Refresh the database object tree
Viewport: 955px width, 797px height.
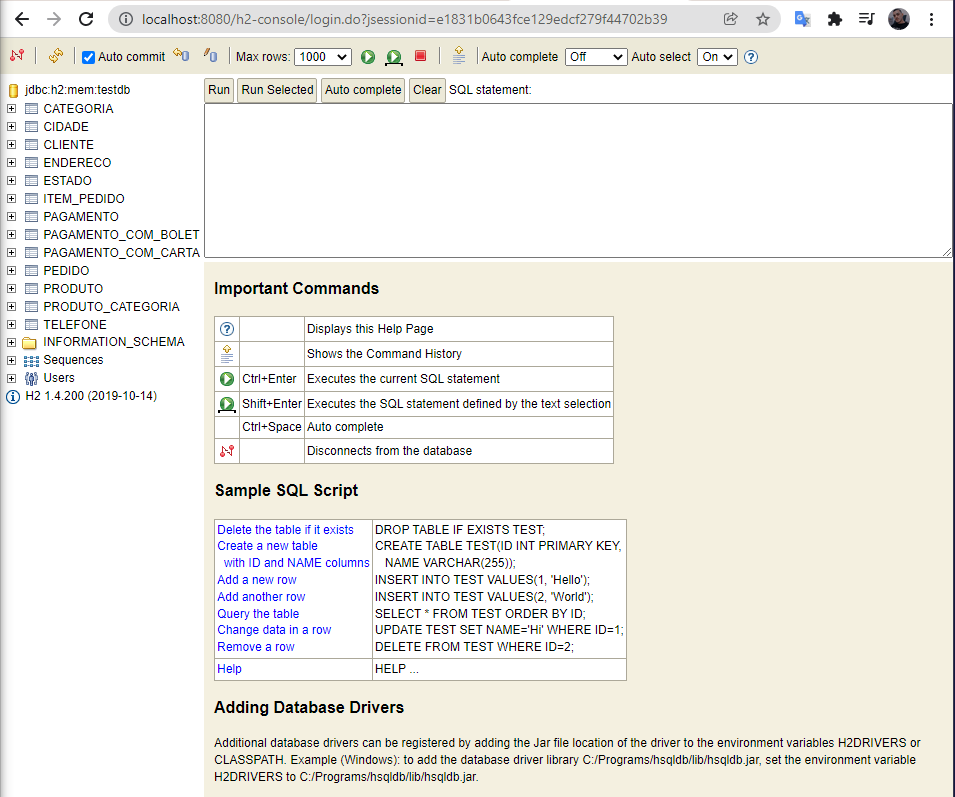[56, 56]
